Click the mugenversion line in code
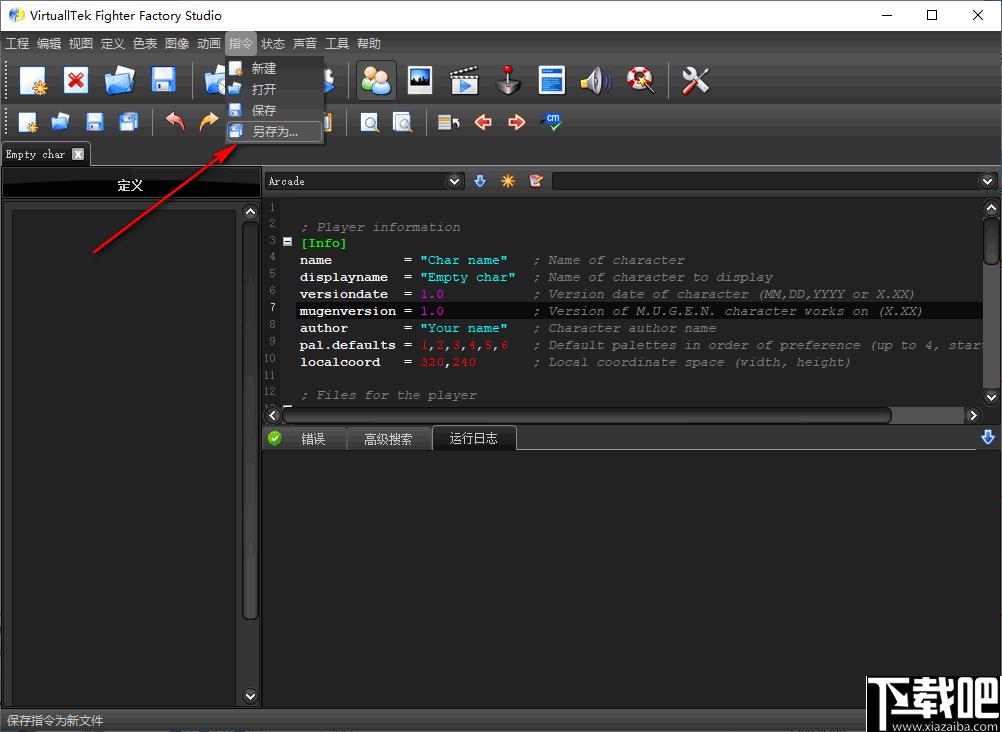The image size is (1002, 732). (639, 311)
